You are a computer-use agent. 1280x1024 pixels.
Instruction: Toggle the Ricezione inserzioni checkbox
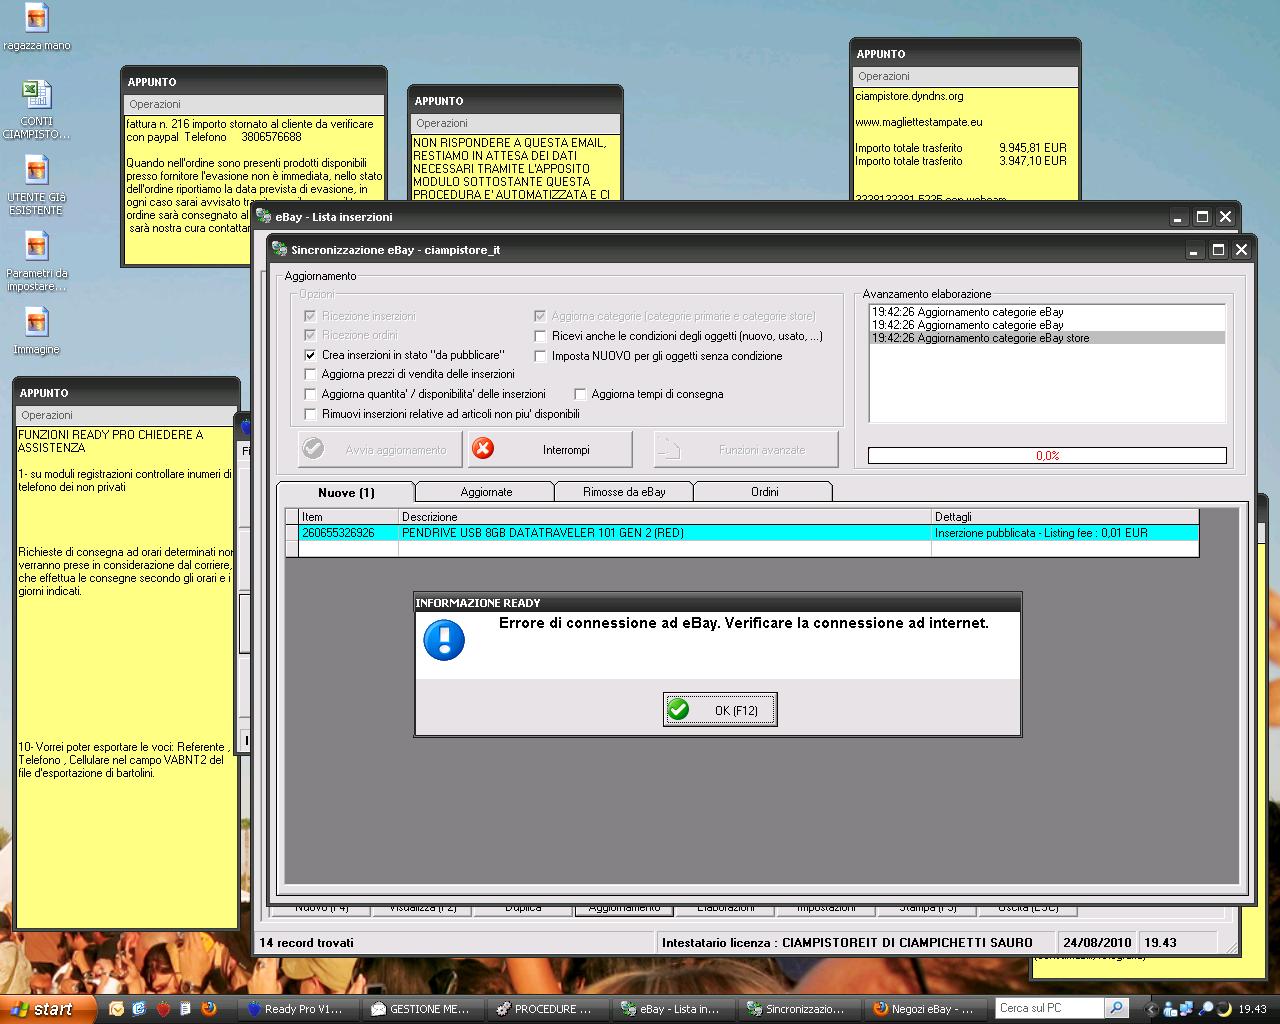tap(310, 316)
